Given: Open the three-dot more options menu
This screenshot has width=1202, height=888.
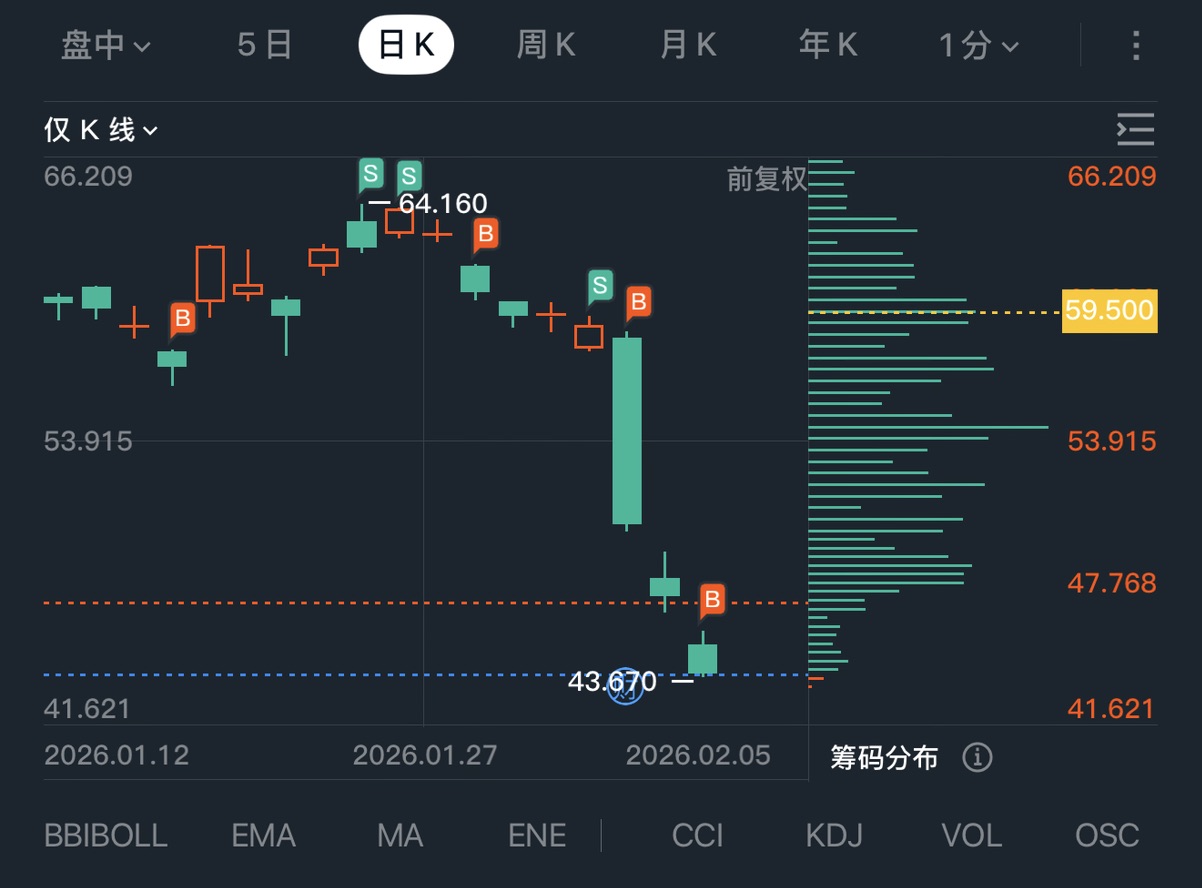Looking at the screenshot, I should click(1135, 46).
